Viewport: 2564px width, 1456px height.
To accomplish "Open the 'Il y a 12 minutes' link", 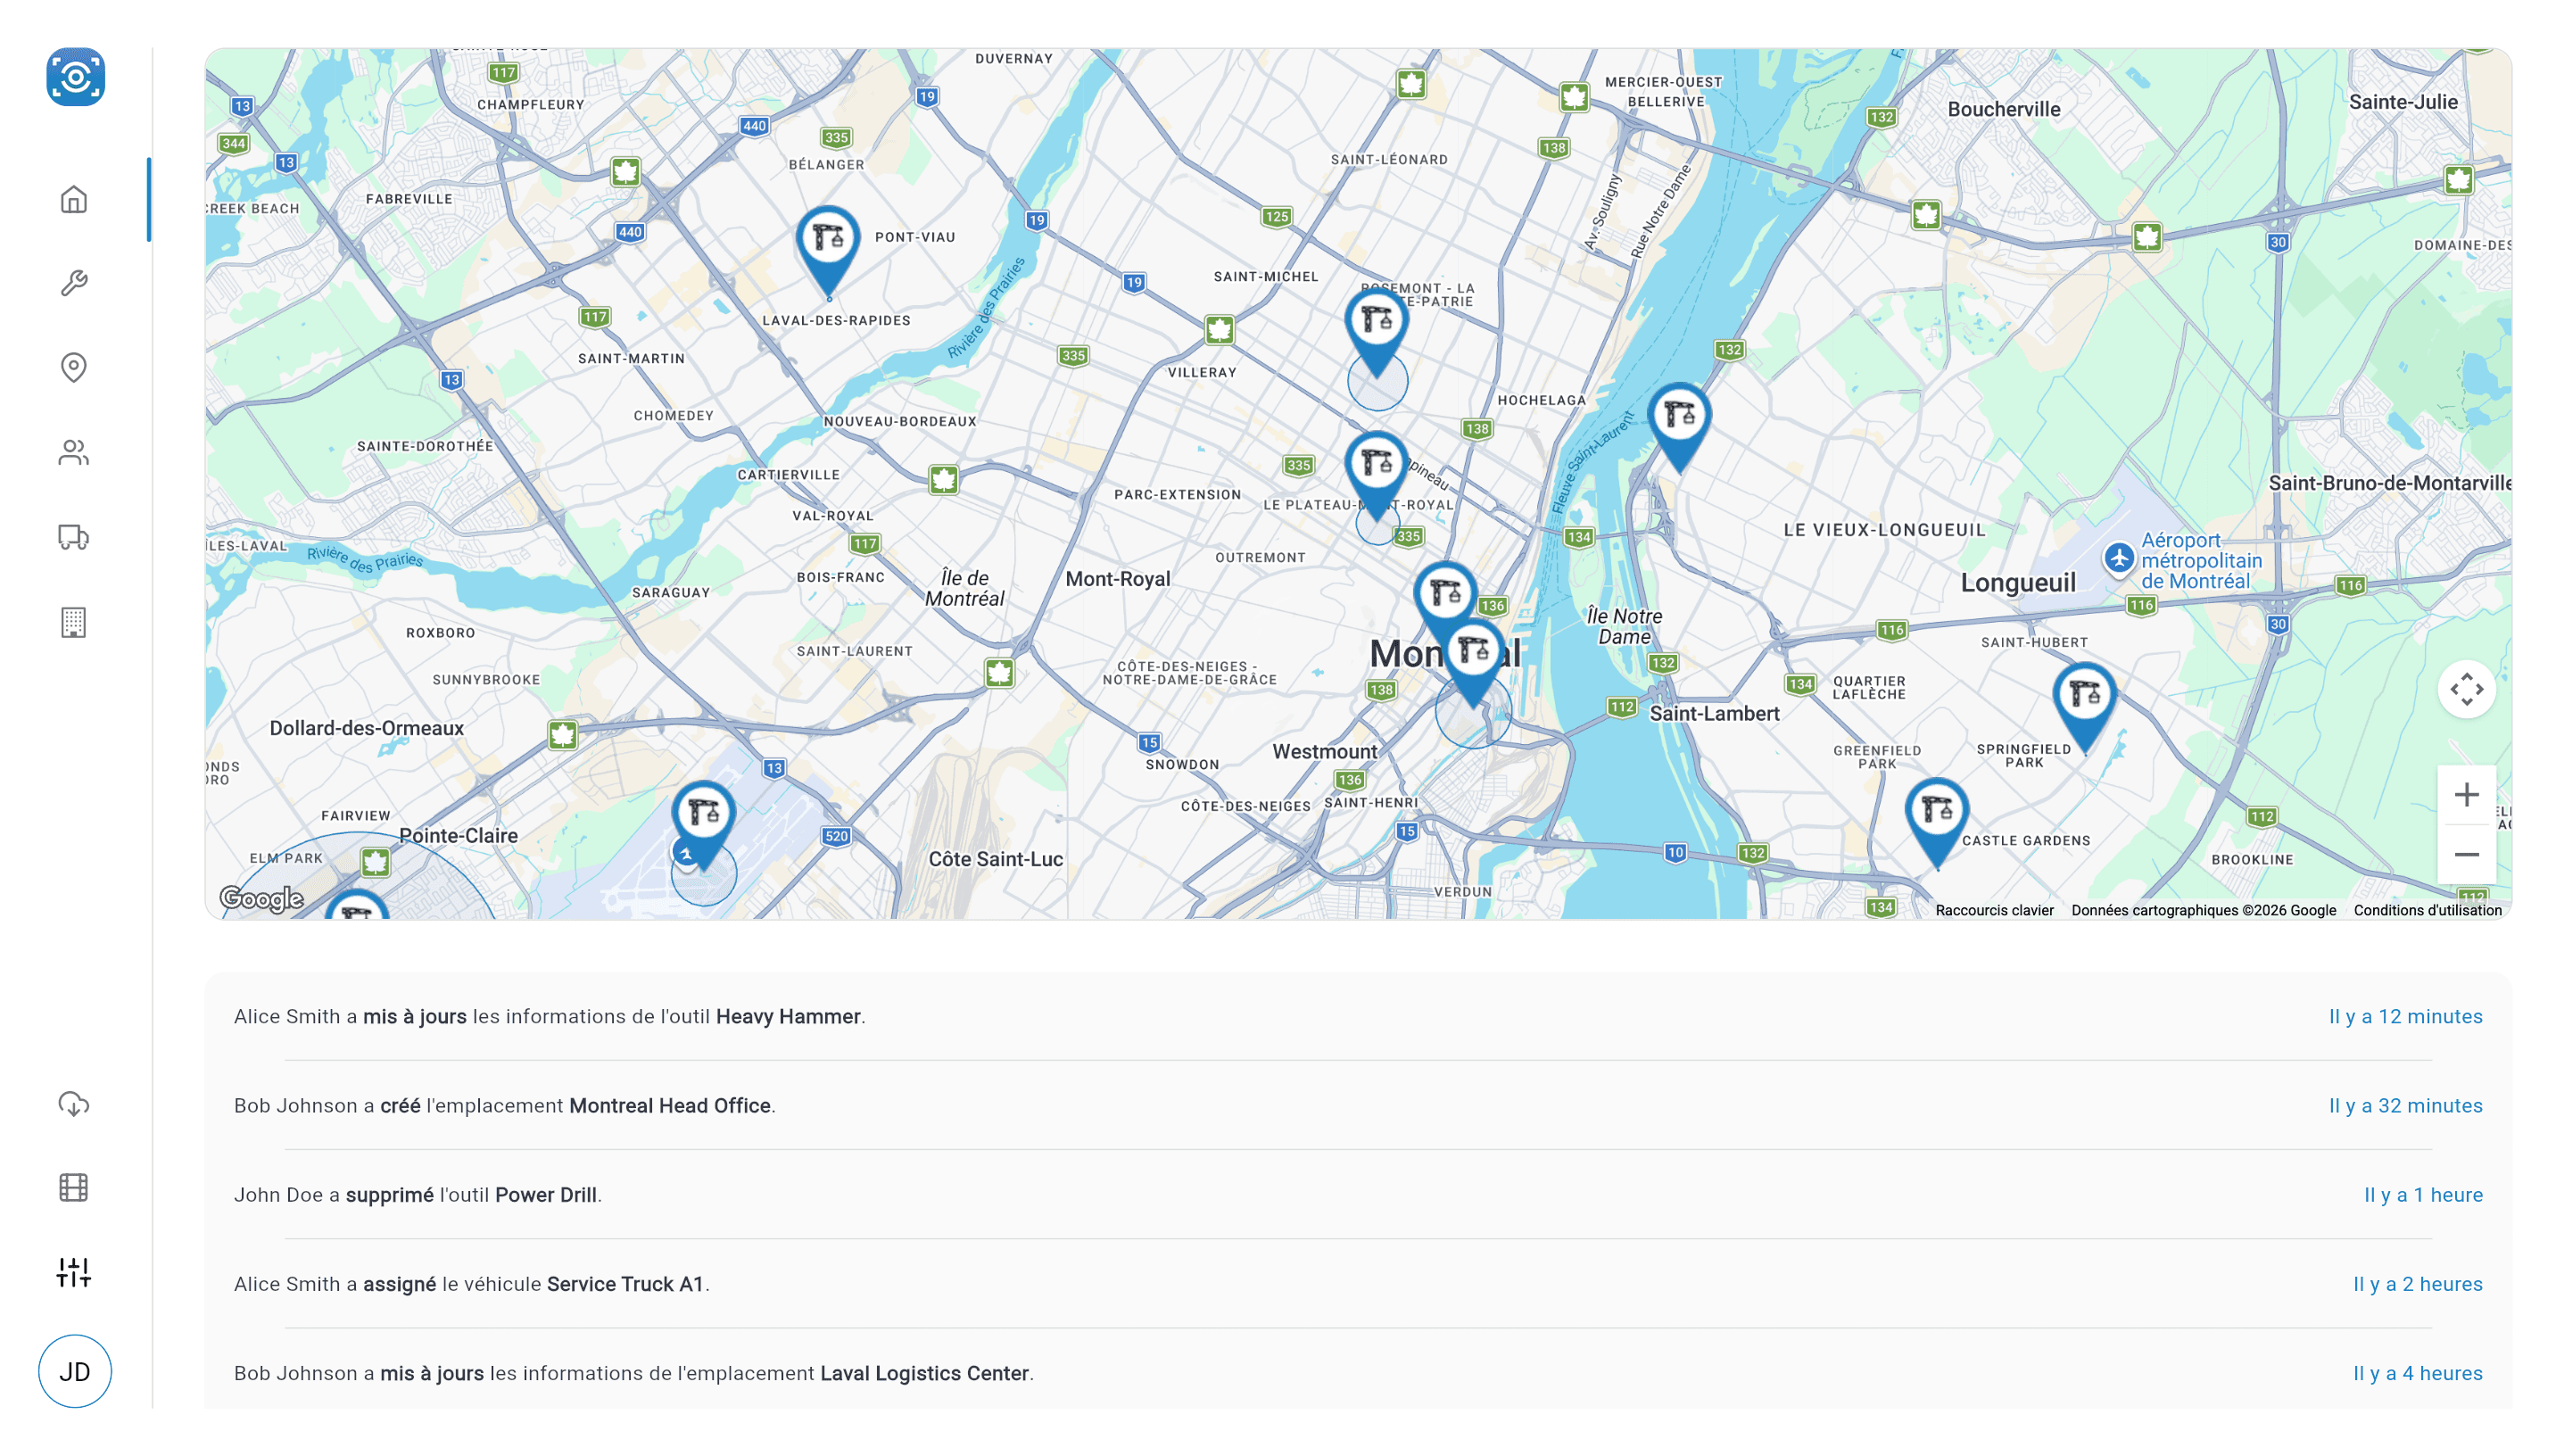I will point(2405,1016).
